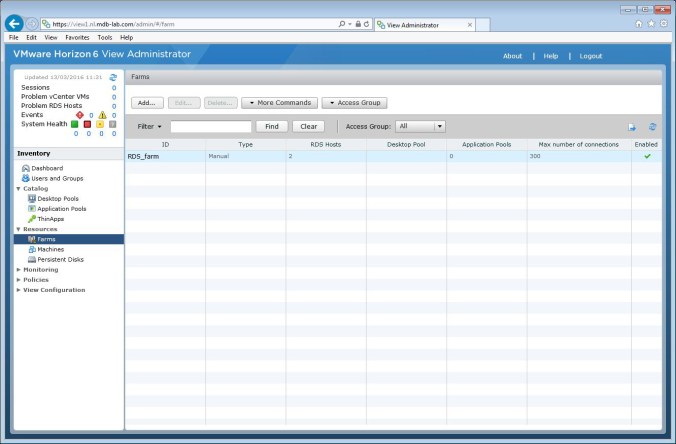Viewport: 676px width, 444px height.
Task: Click the green System Health status square
Action: coord(74,124)
